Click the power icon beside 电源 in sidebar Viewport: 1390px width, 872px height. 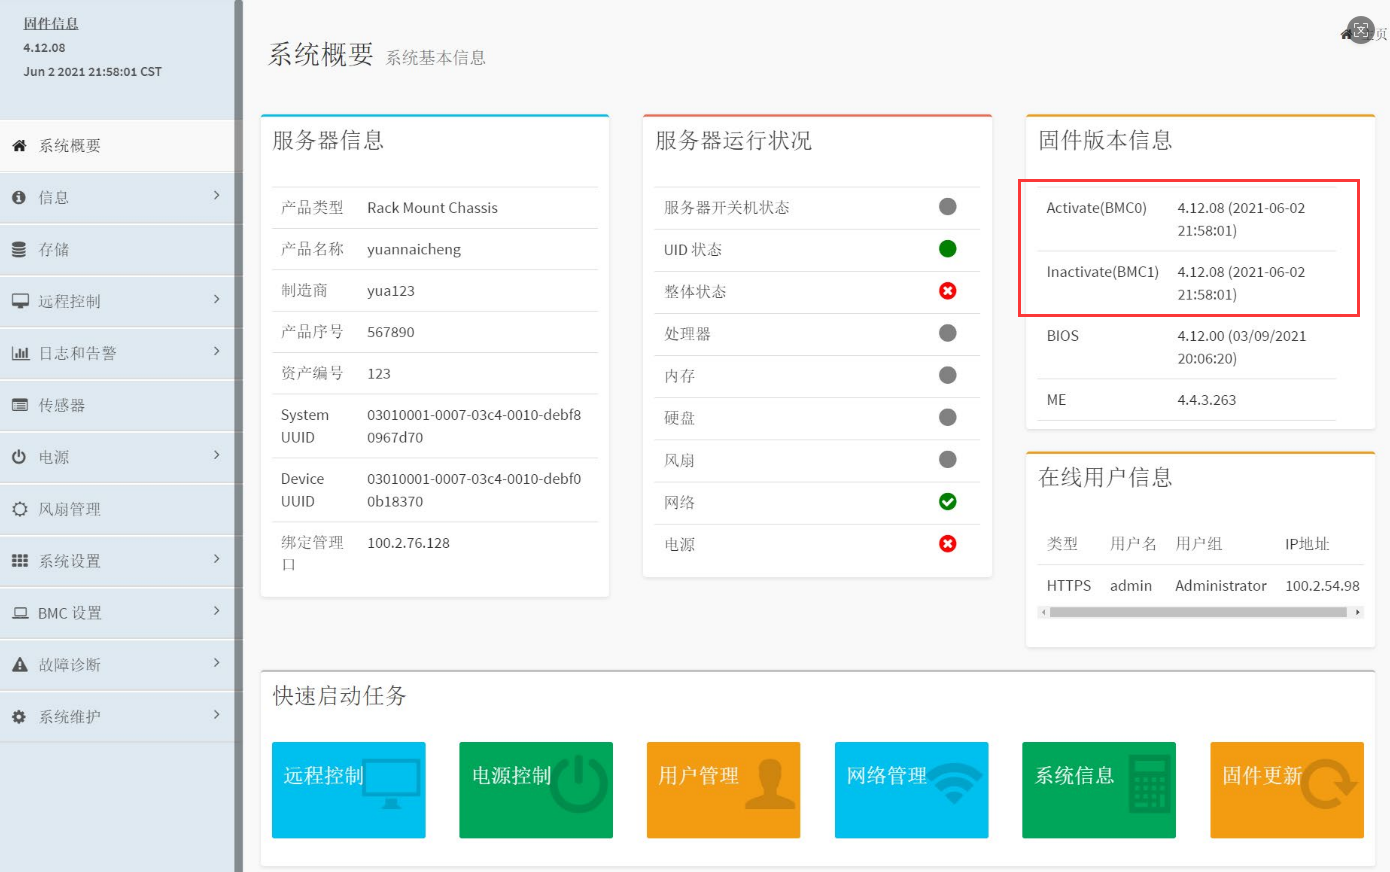[19, 457]
